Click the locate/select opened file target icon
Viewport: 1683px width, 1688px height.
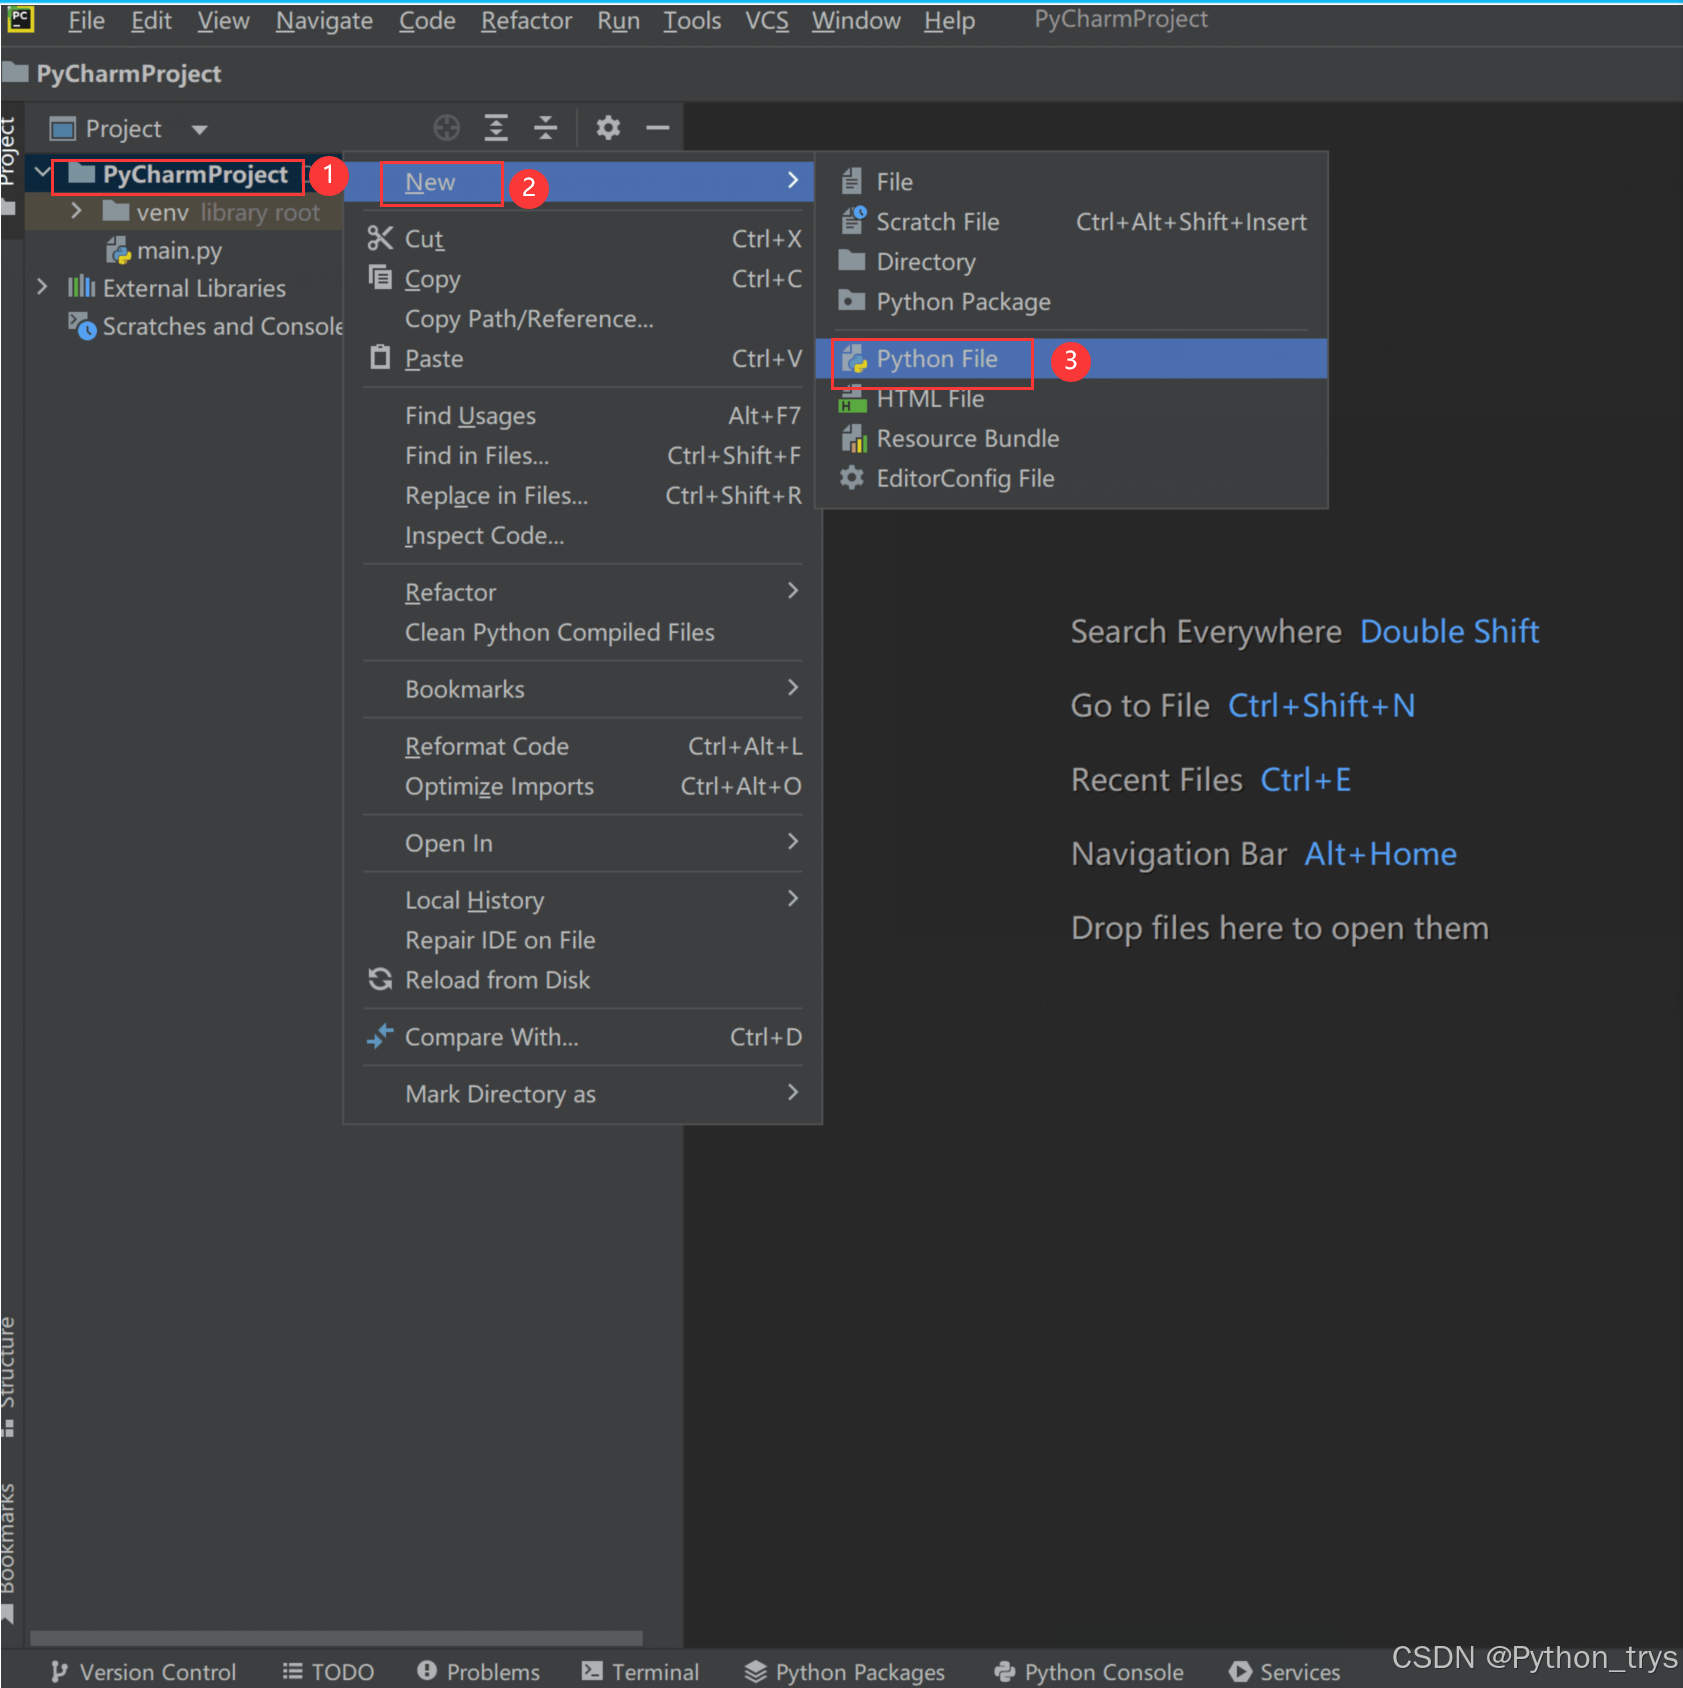[x=447, y=128]
